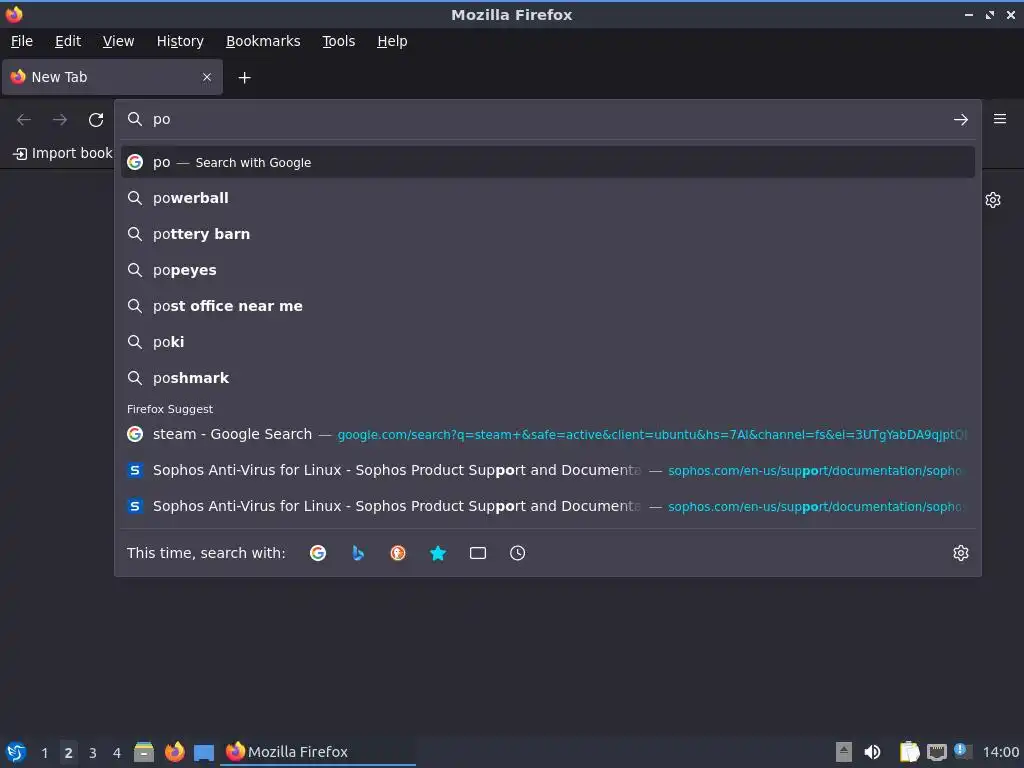Switch to workspace 1 on the taskbar
This screenshot has height=768, width=1024.
pos(44,753)
